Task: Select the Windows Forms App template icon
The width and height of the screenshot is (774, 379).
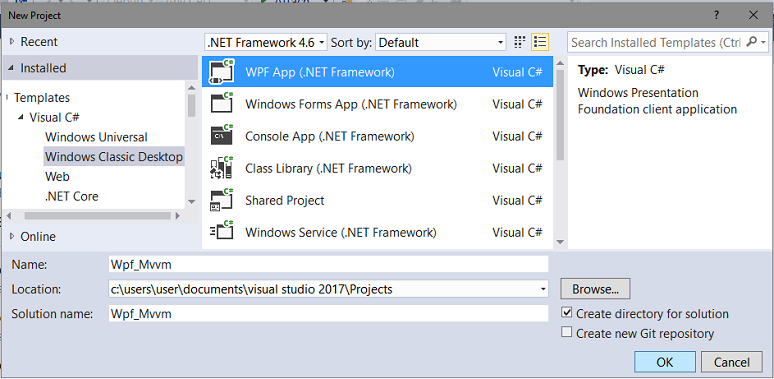Action: click(x=222, y=104)
